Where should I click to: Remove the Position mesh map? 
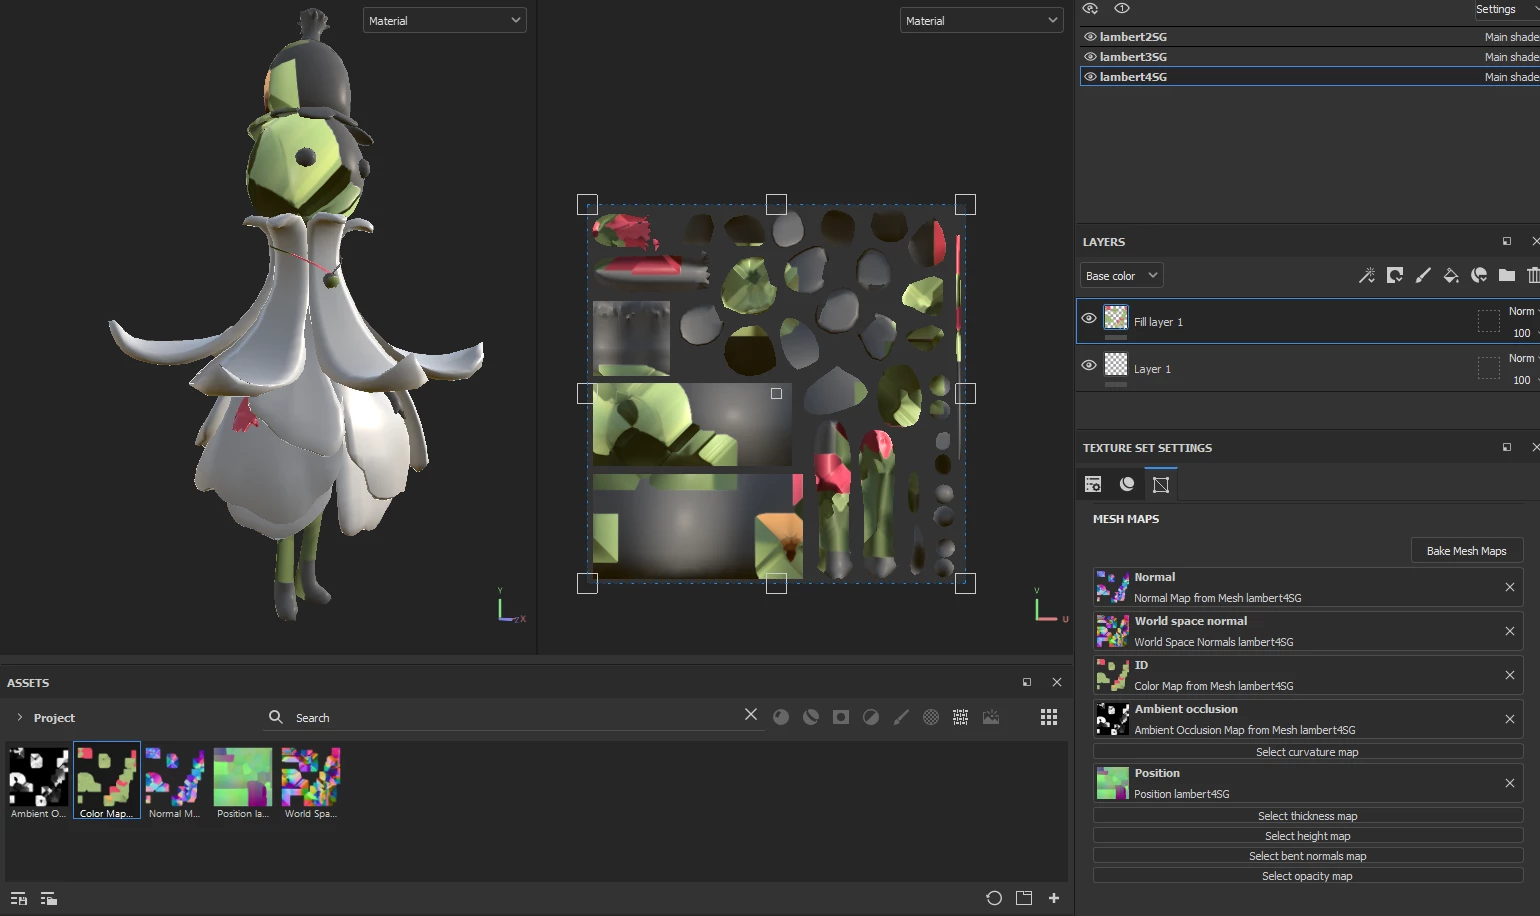tap(1510, 783)
